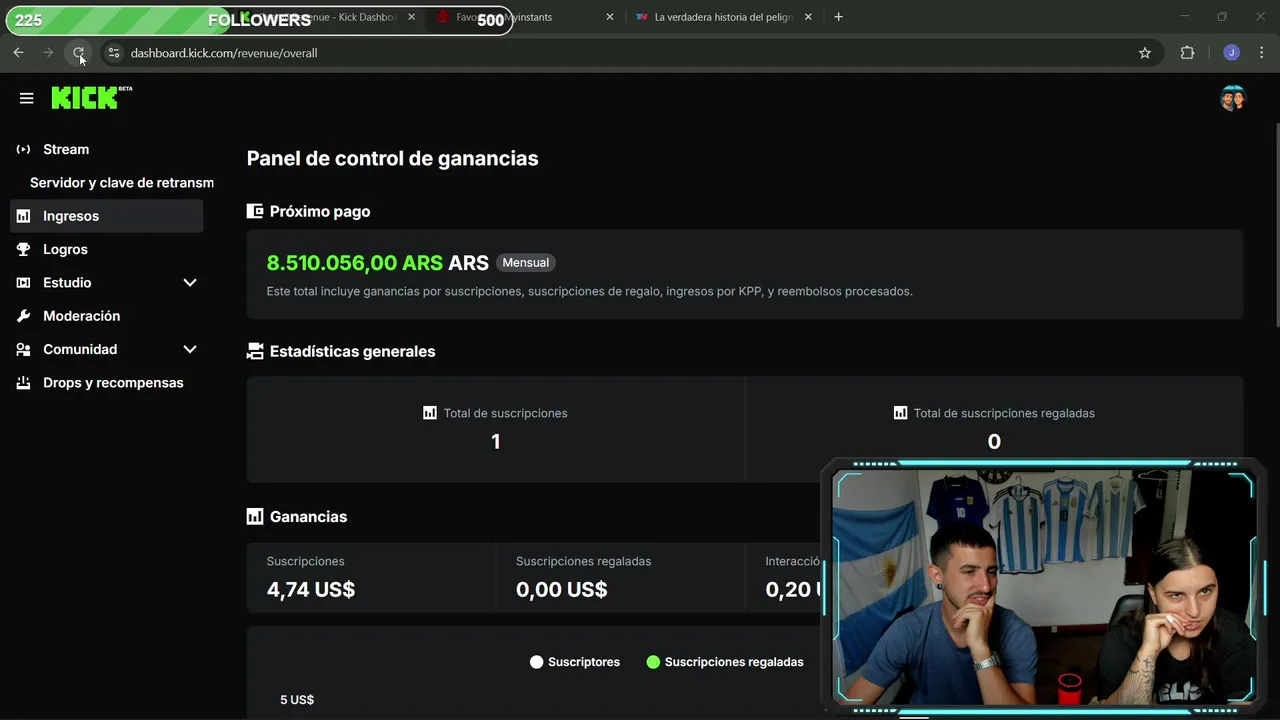This screenshot has width=1280, height=720.
Task: Click the wallet icon beside Próximo pago
Action: (255, 211)
